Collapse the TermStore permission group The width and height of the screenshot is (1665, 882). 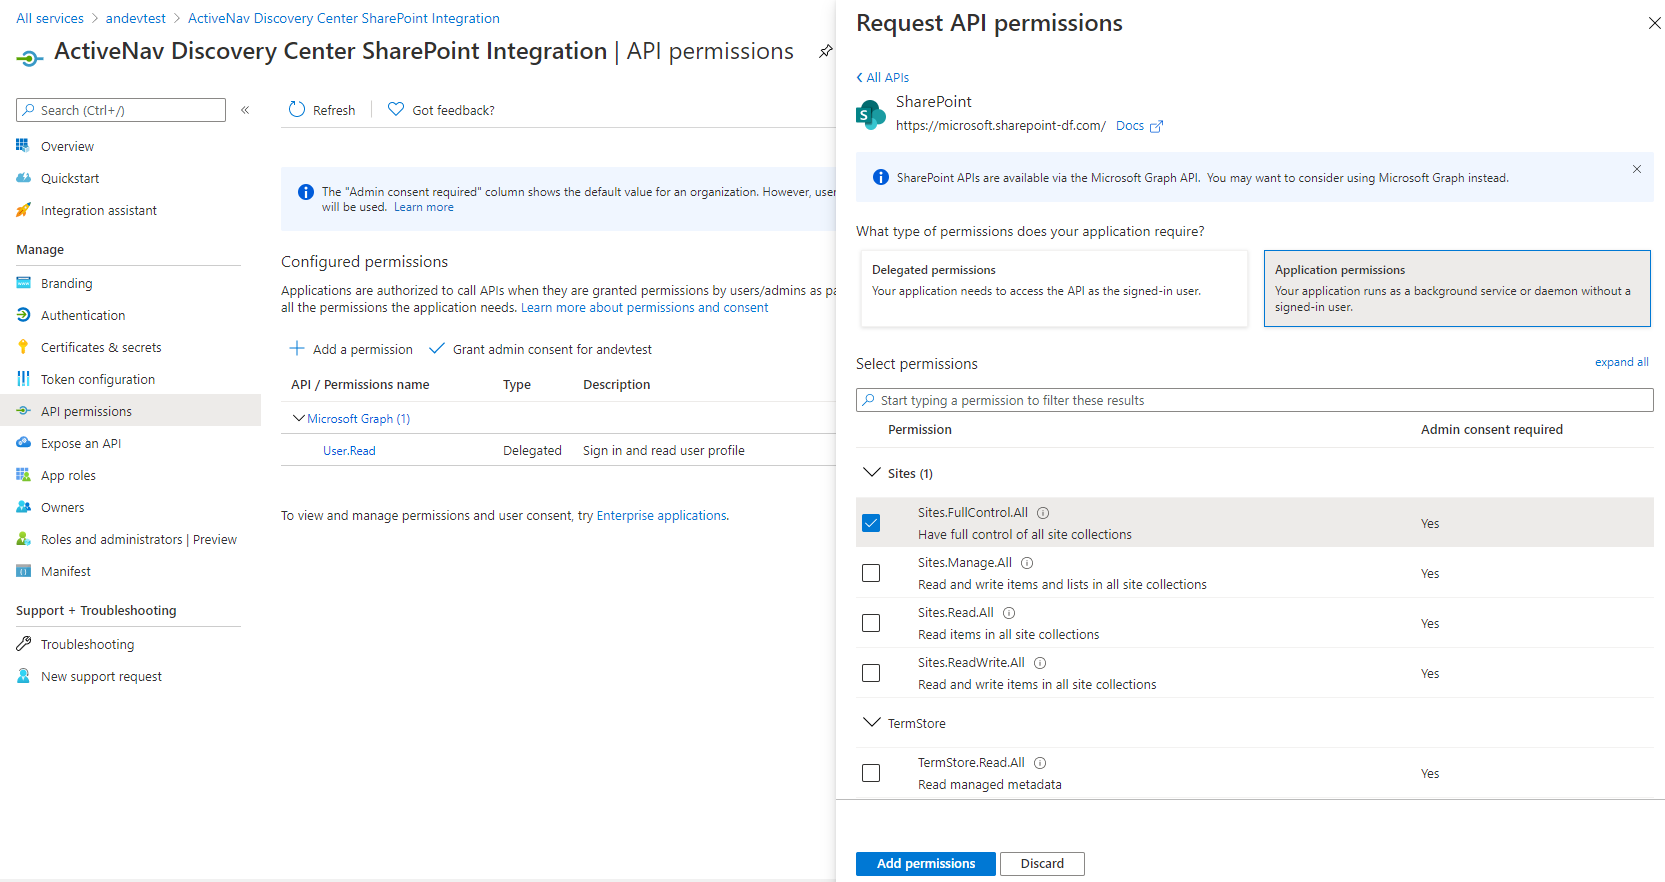(872, 722)
